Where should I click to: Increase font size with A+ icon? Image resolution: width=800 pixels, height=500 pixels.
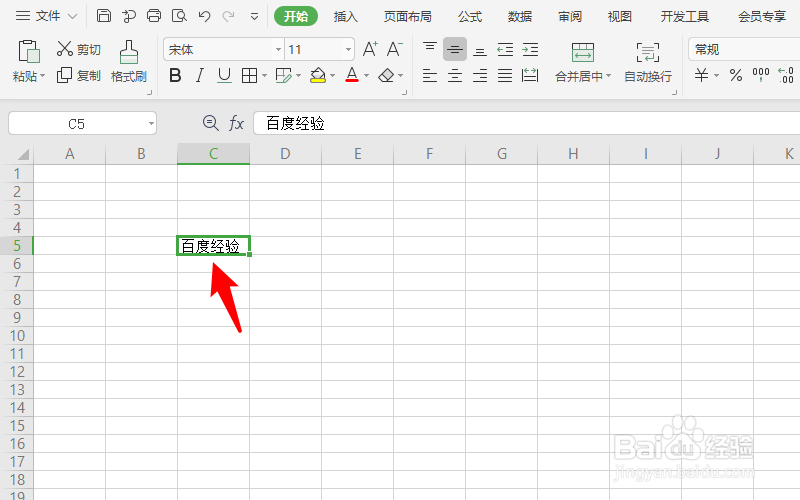(370, 49)
